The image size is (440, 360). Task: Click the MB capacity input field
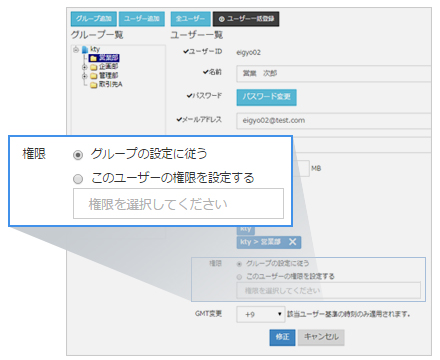pos(301,169)
